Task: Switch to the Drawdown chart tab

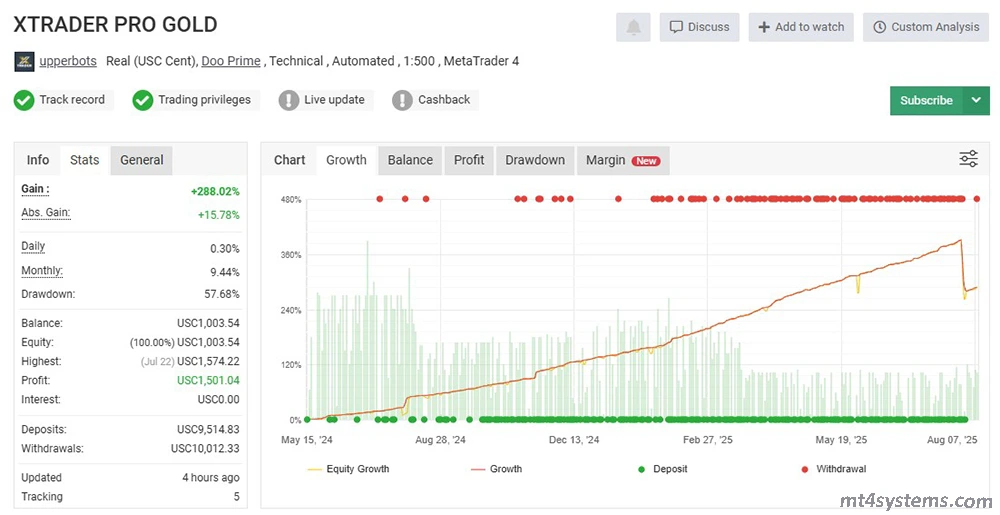Action: (535, 160)
